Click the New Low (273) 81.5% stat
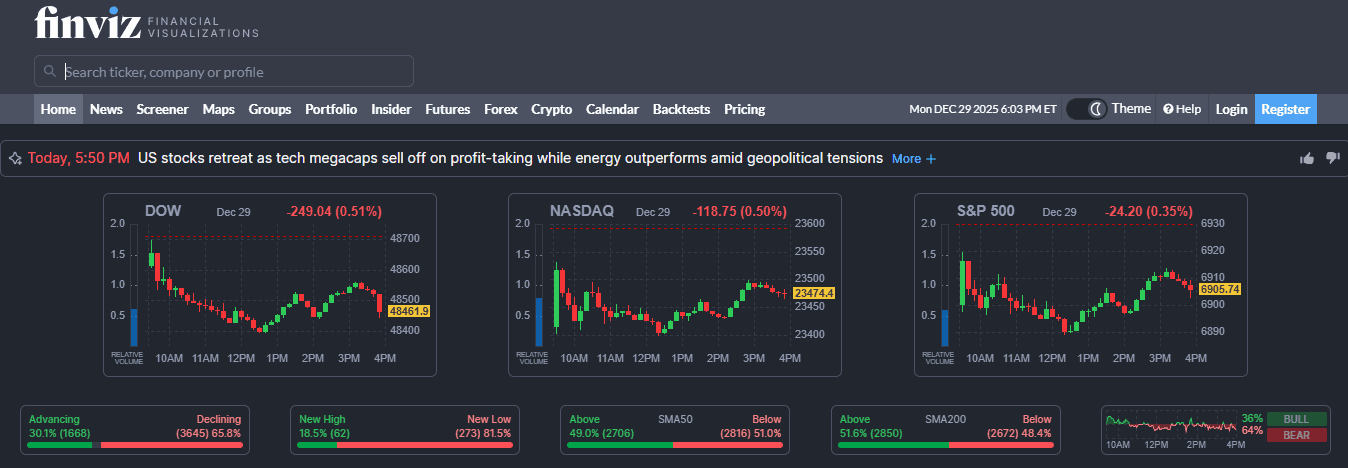Screen dimensions: 1348x468 tap(484, 426)
